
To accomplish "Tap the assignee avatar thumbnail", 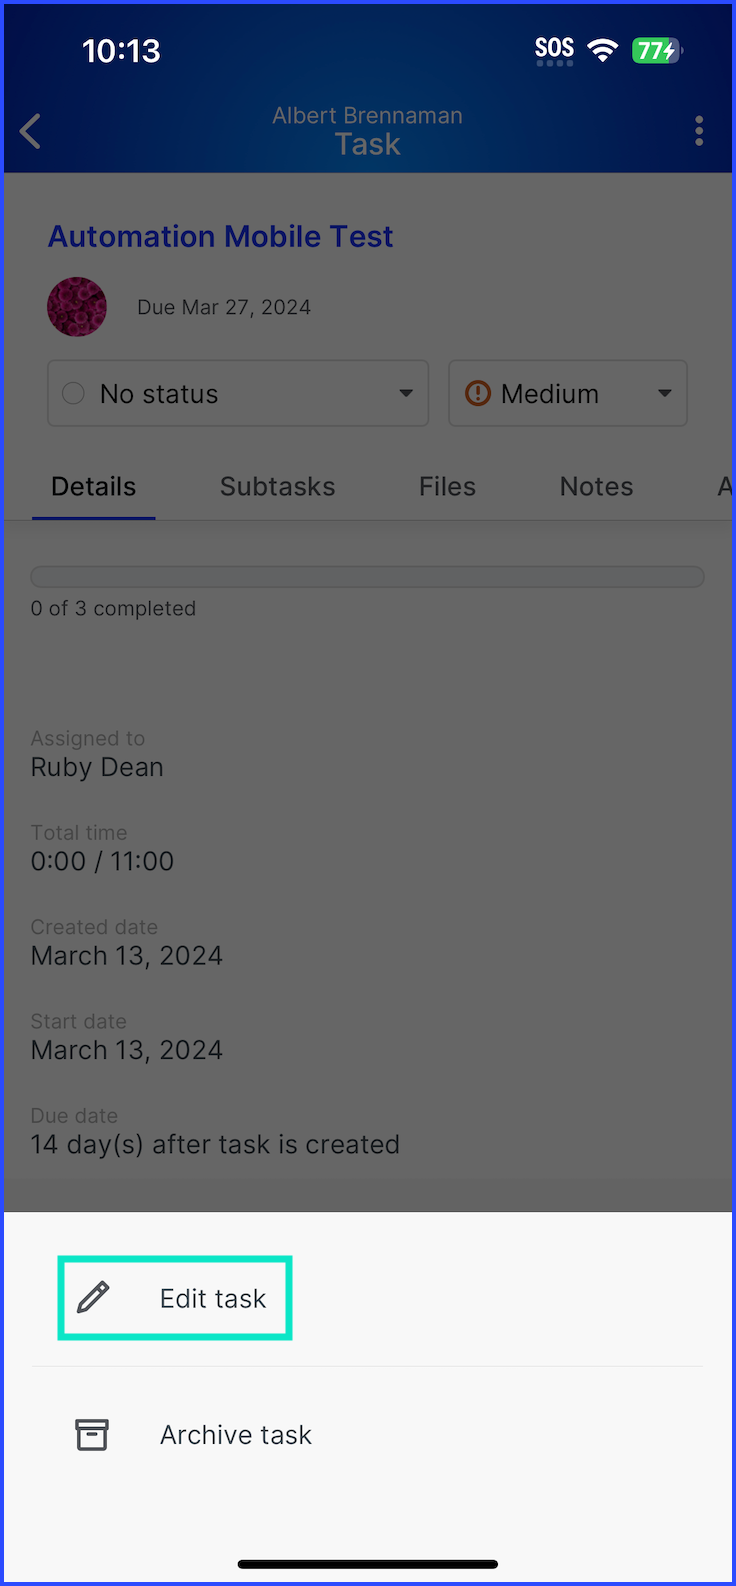I will [x=77, y=306].
